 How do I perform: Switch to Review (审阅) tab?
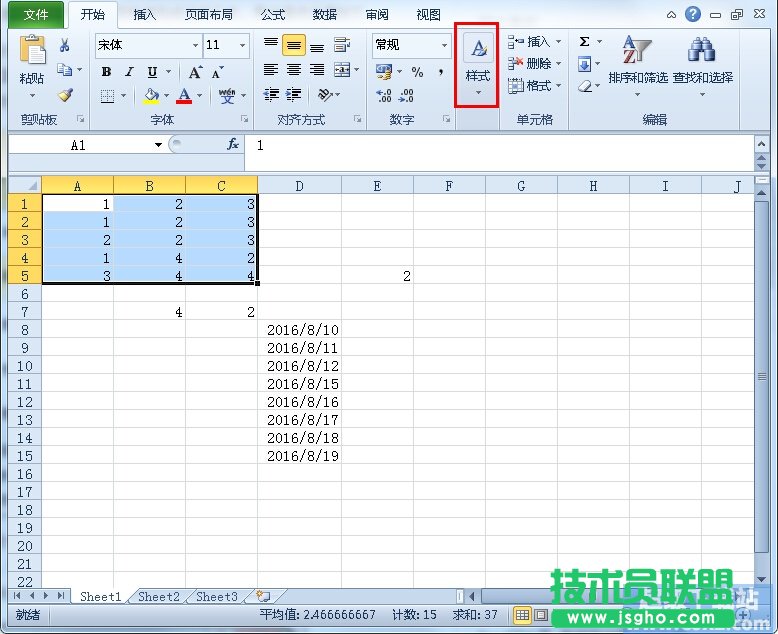pyautogui.click(x=377, y=15)
